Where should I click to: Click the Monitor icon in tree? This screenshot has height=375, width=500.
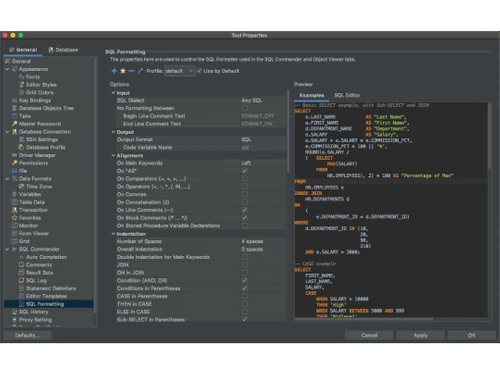(x=14, y=226)
